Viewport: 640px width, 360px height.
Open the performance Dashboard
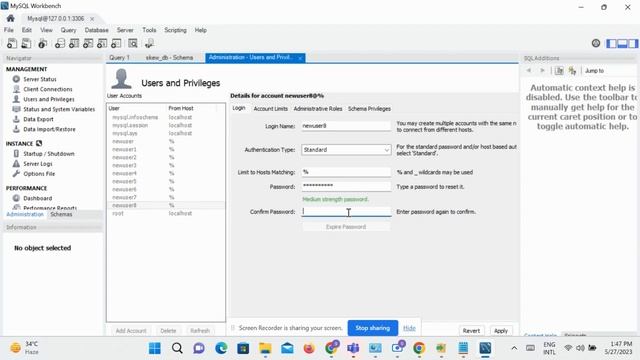[37, 198]
